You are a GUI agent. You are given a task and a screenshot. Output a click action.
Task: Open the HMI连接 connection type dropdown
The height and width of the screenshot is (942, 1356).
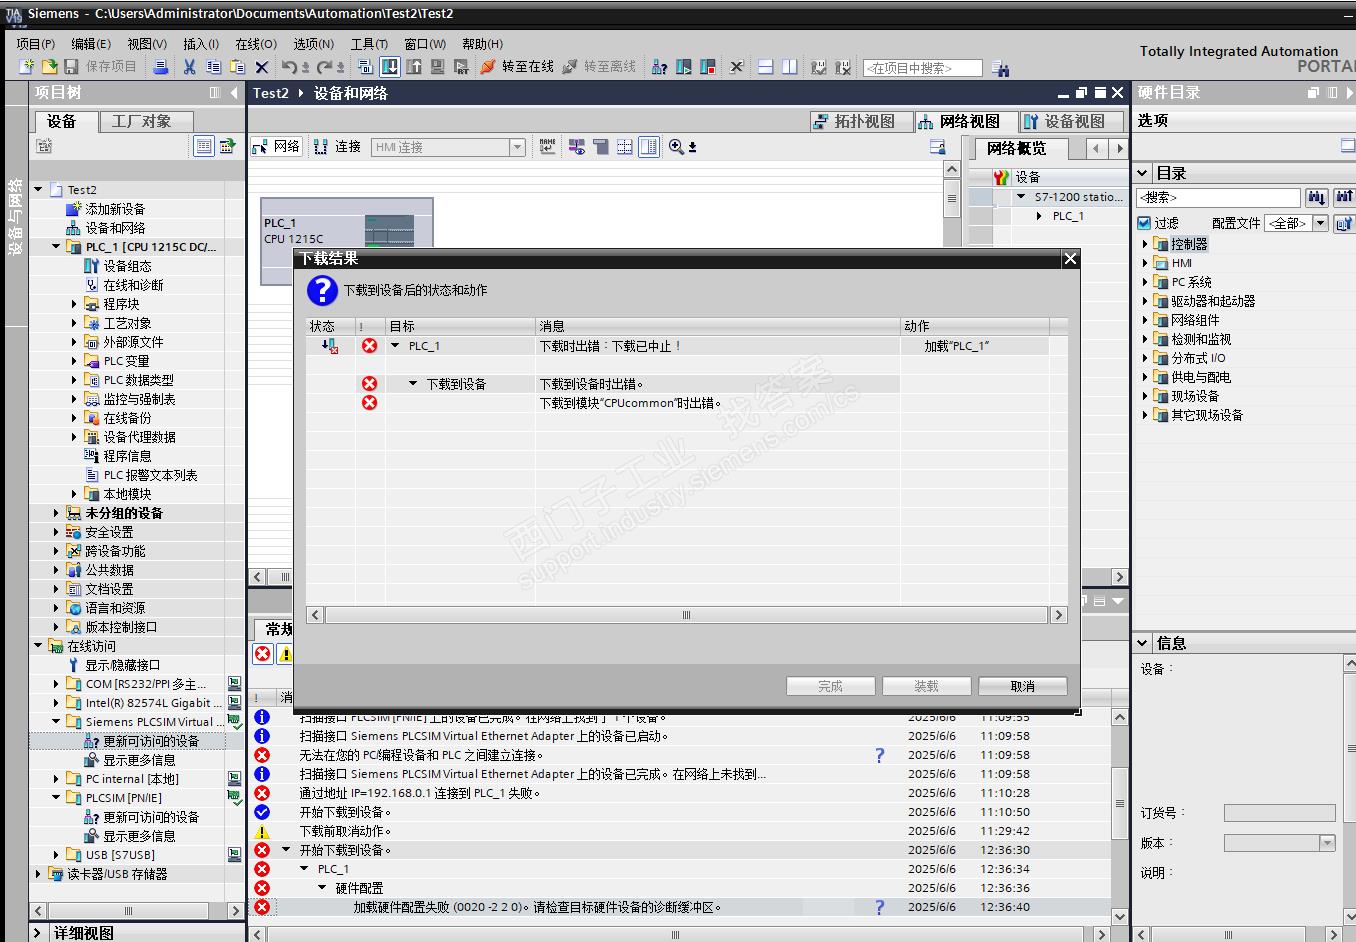click(517, 147)
